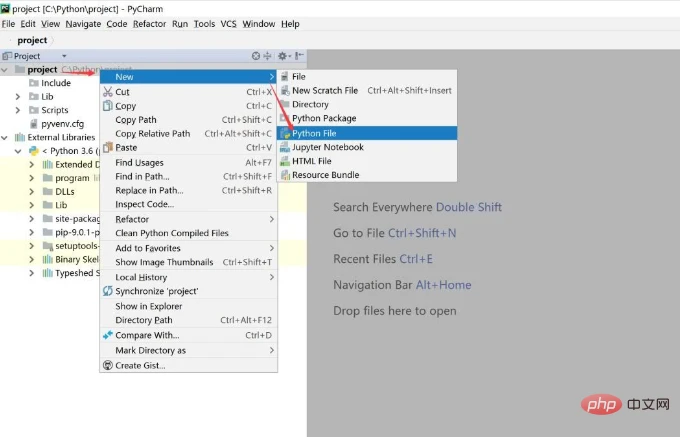
Task: Select Show Image Thumbnails entry
Action: 189,262
